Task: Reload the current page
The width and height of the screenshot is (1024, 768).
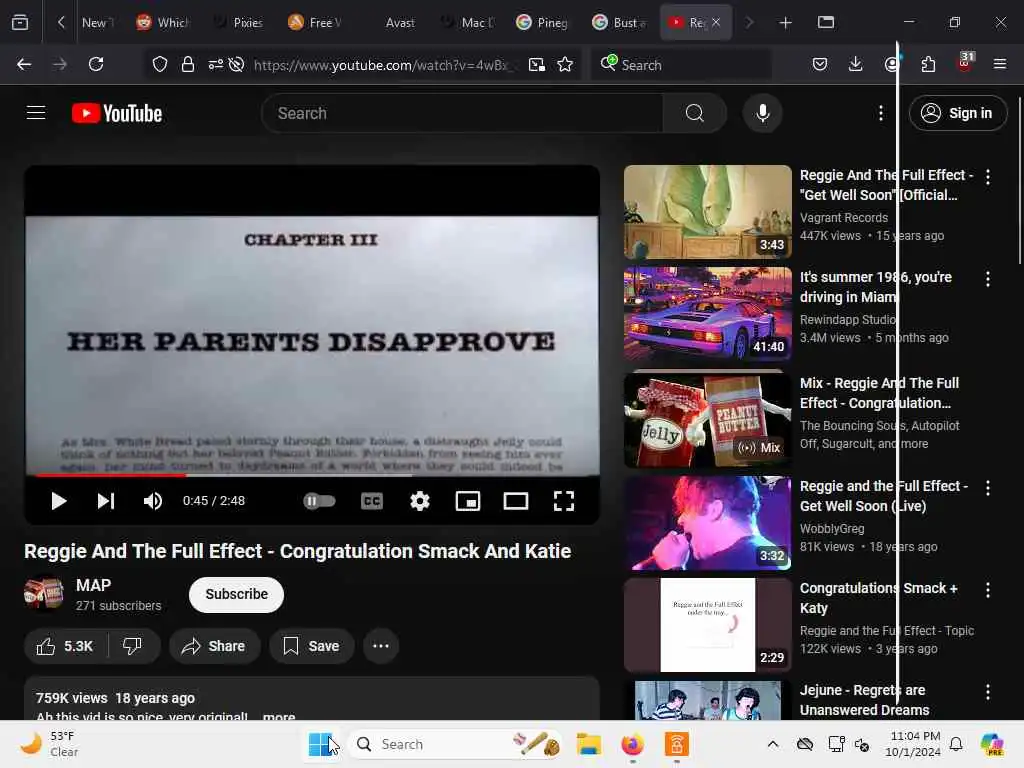Action: click(x=96, y=64)
